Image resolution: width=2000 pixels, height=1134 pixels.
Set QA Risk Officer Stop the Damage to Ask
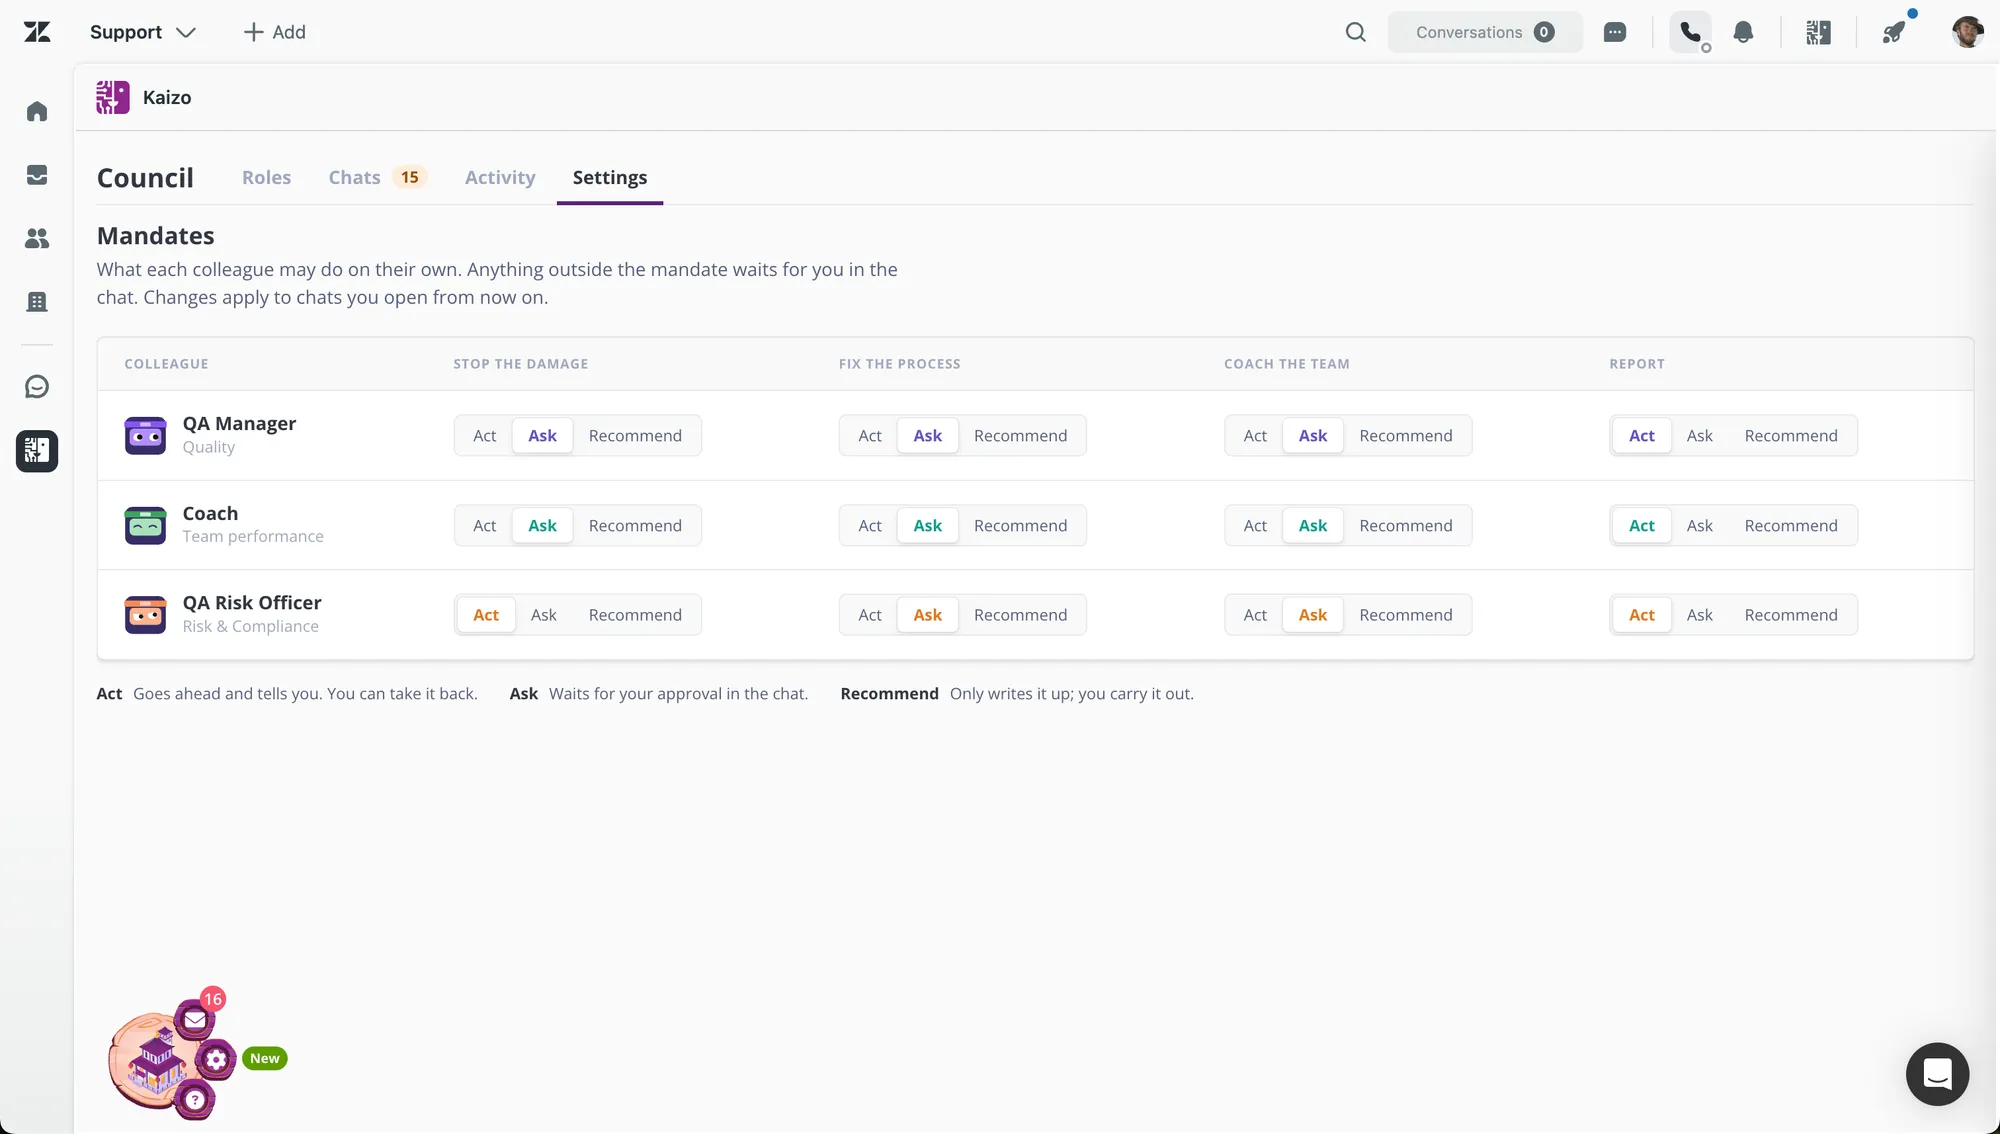tap(543, 615)
